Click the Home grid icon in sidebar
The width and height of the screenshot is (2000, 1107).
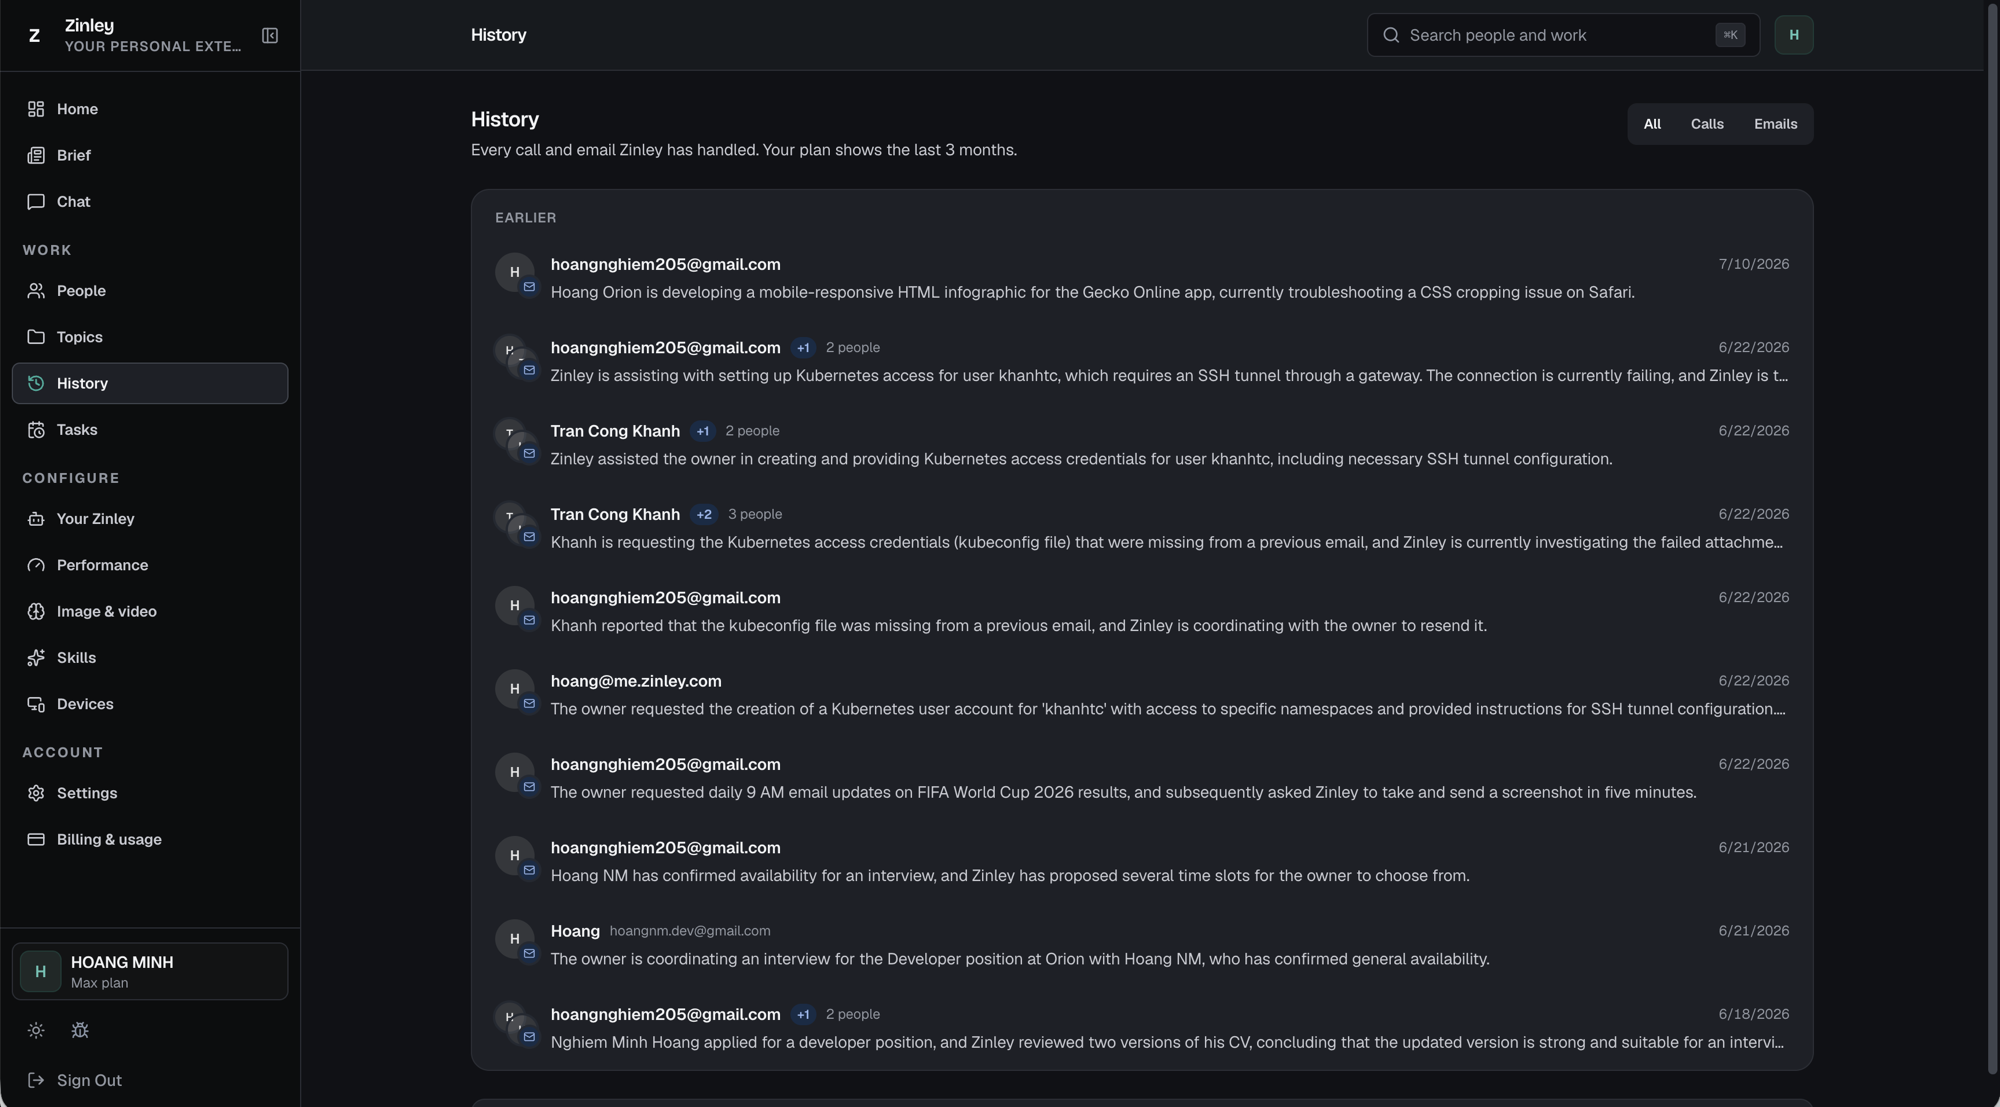pyautogui.click(x=36, y=109)
